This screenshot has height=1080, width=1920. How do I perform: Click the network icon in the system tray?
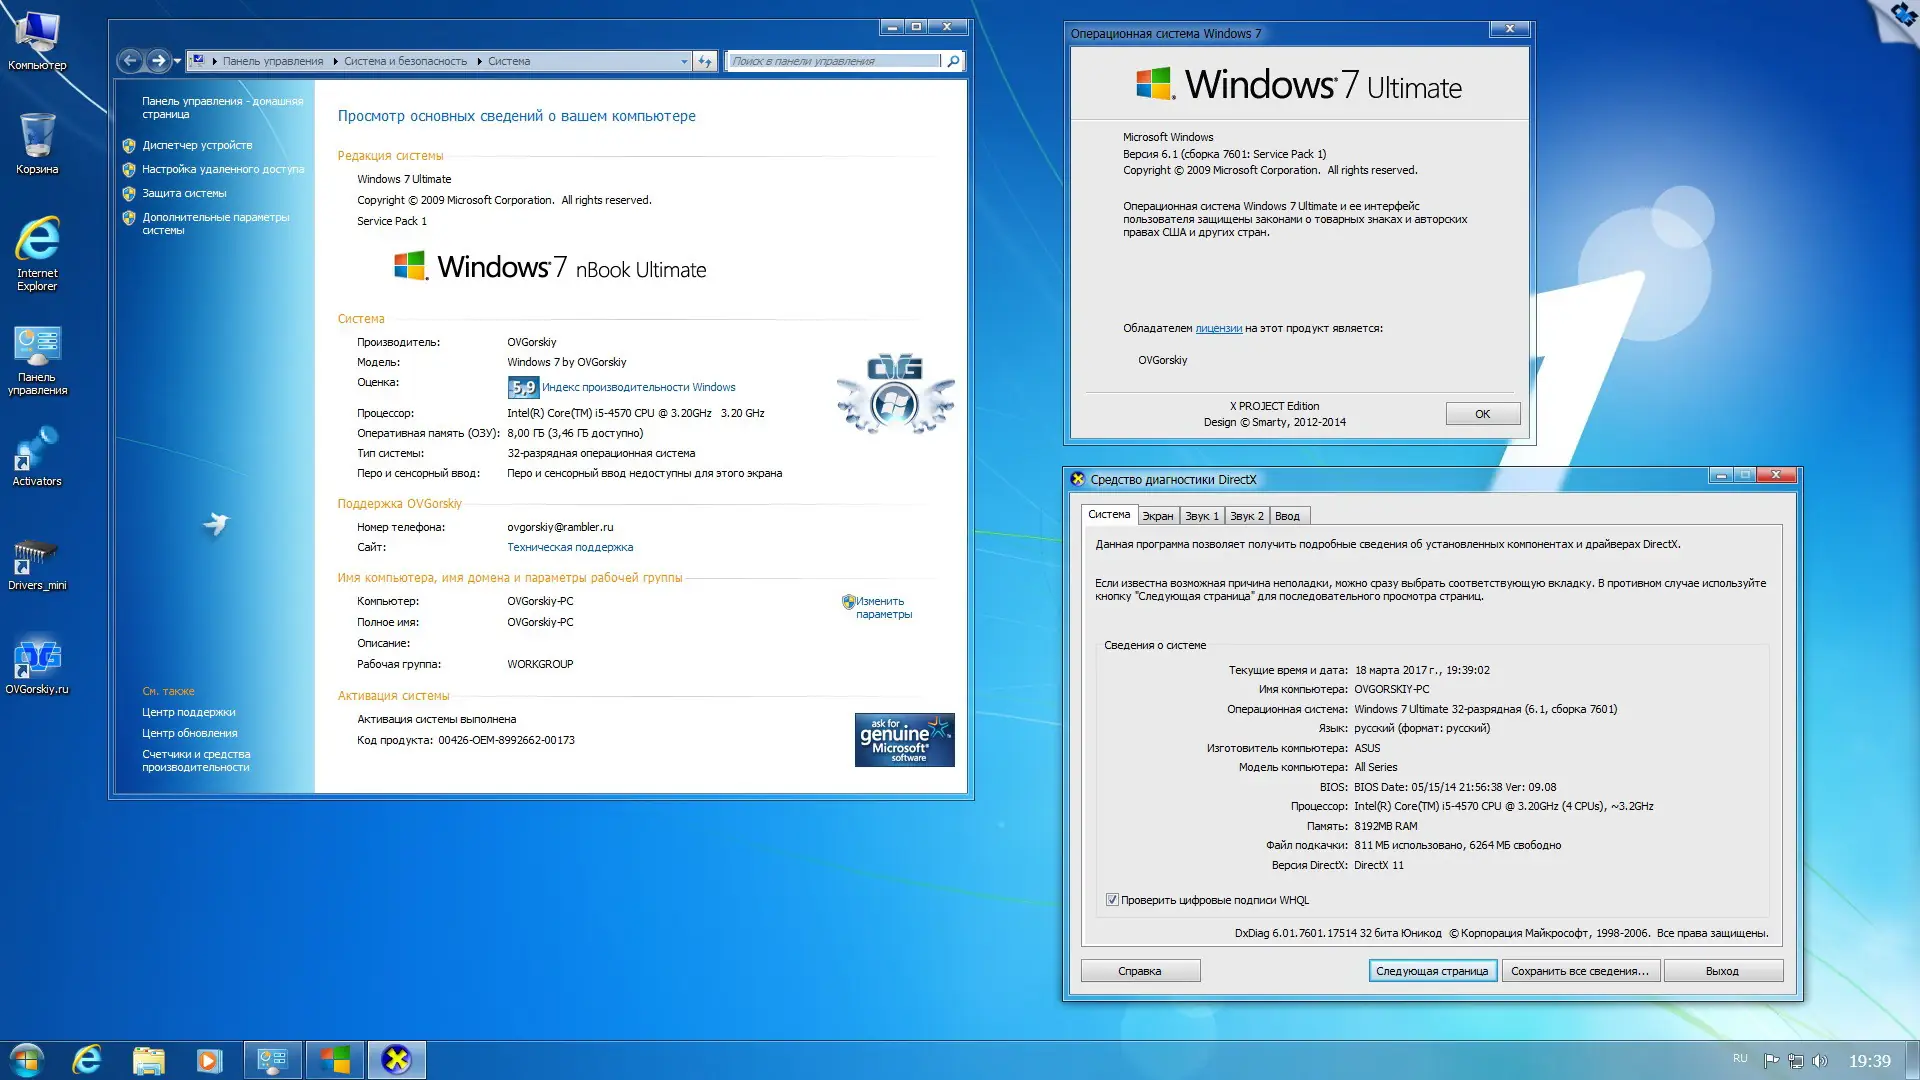[1797, 1060]
